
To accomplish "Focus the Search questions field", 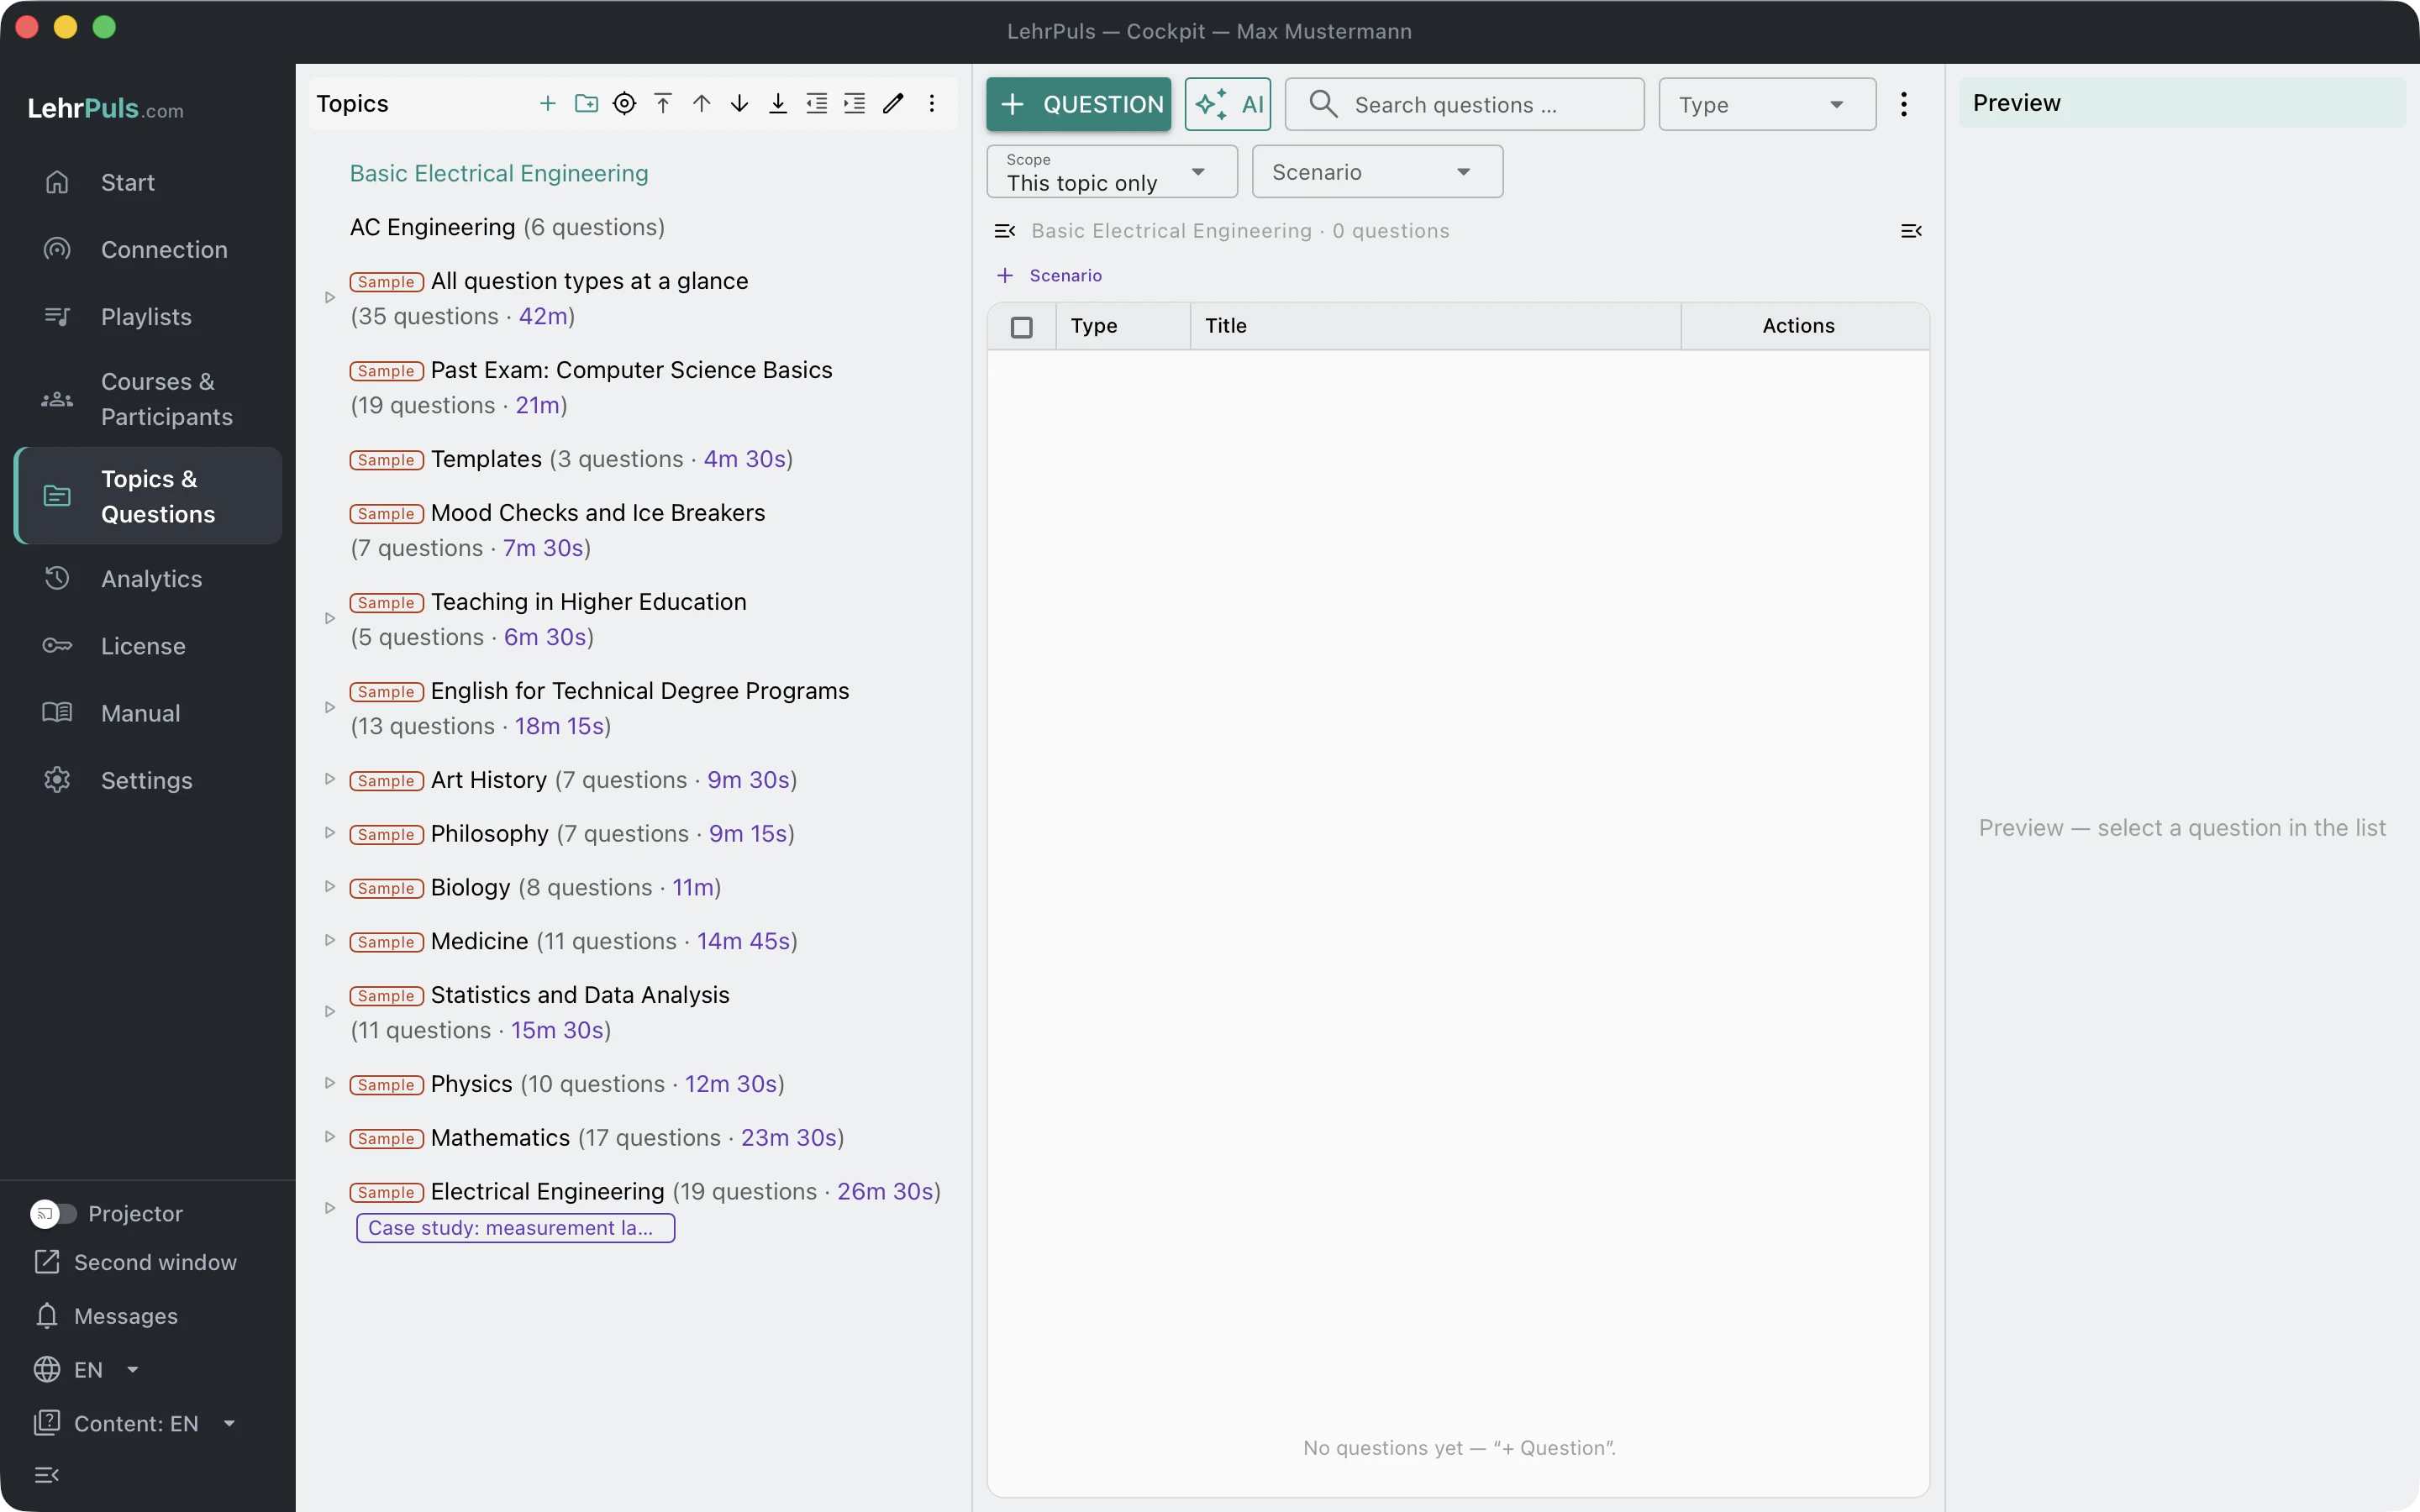I will (1464, 104).
